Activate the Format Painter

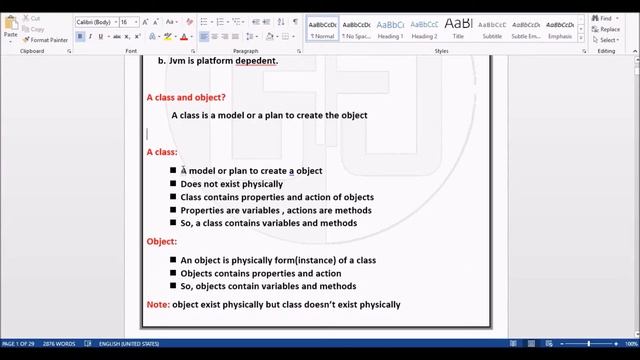tap(45, 40)
